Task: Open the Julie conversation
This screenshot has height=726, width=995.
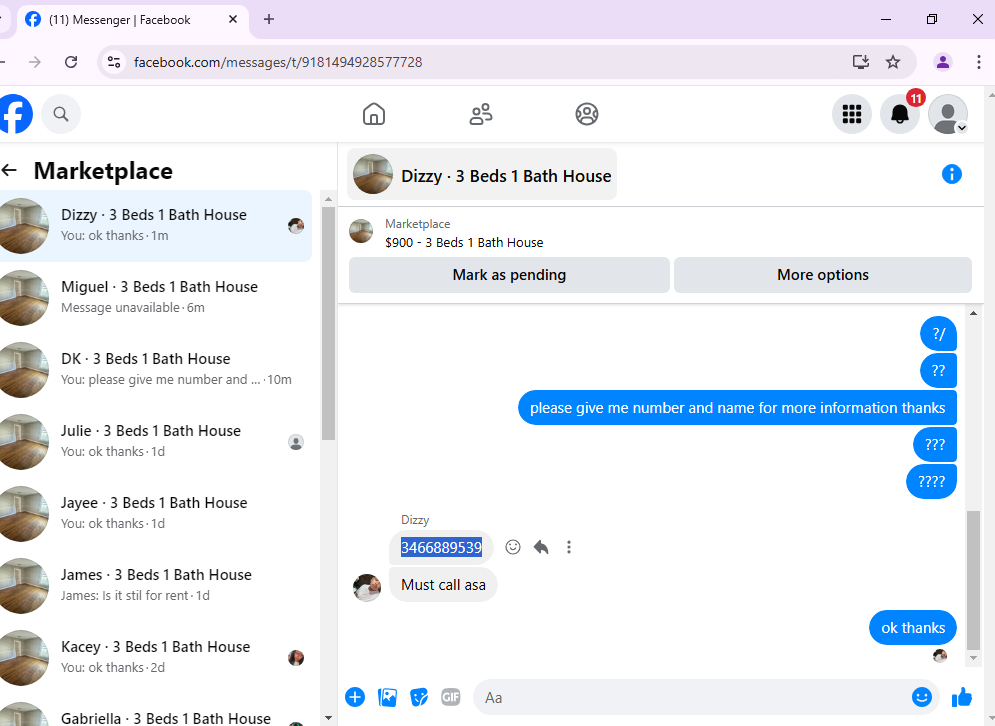Action: click(x=155, y=441)
